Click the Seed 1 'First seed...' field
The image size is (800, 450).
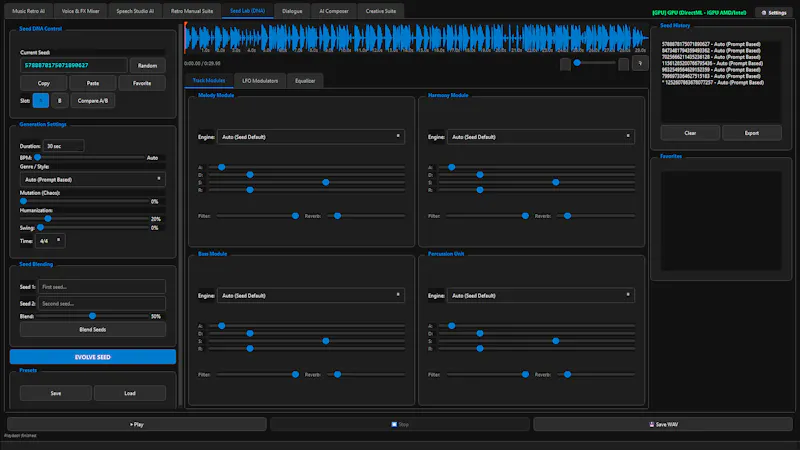[102, 287]
